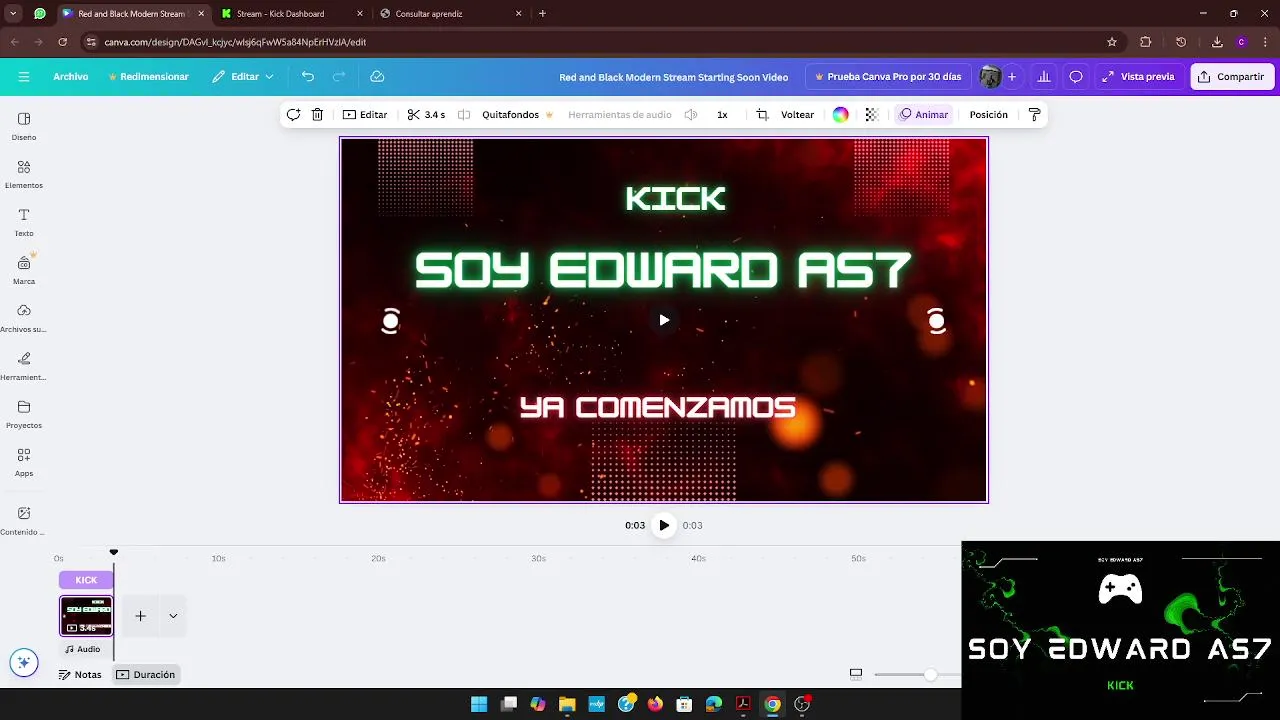The image size is (1280, 720).
Task: Click the copy style paint roller icon
Action: (x=1035, y=115)
